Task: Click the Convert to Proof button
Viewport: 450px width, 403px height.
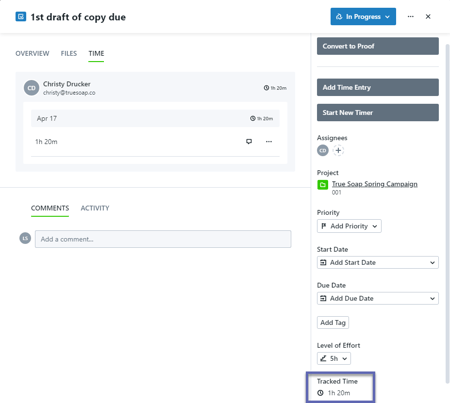Action: (x=378, y=46)
